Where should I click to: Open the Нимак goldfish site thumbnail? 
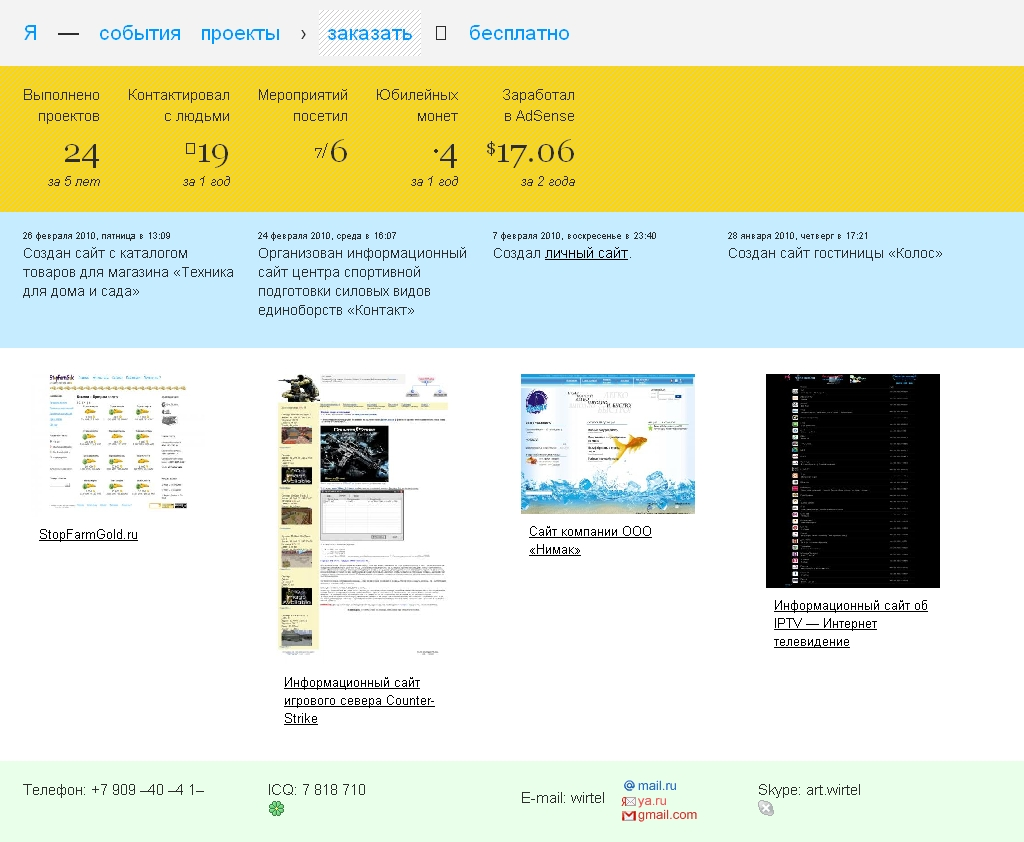coord(608,444)
